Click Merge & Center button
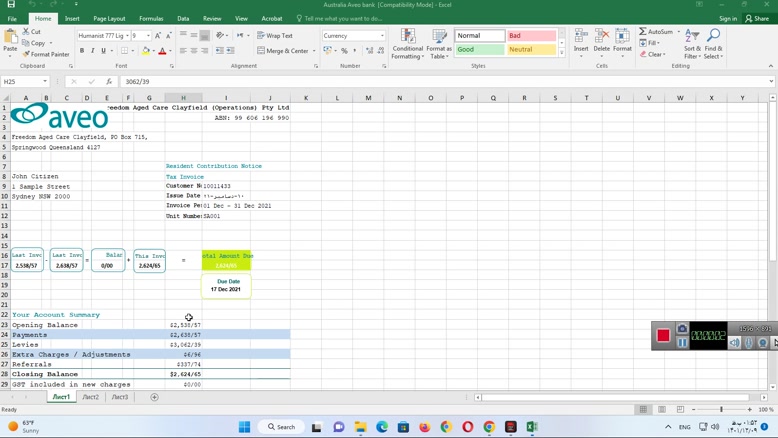The height and width of the screenshot is (438, 778). click(x=283, y=51)
